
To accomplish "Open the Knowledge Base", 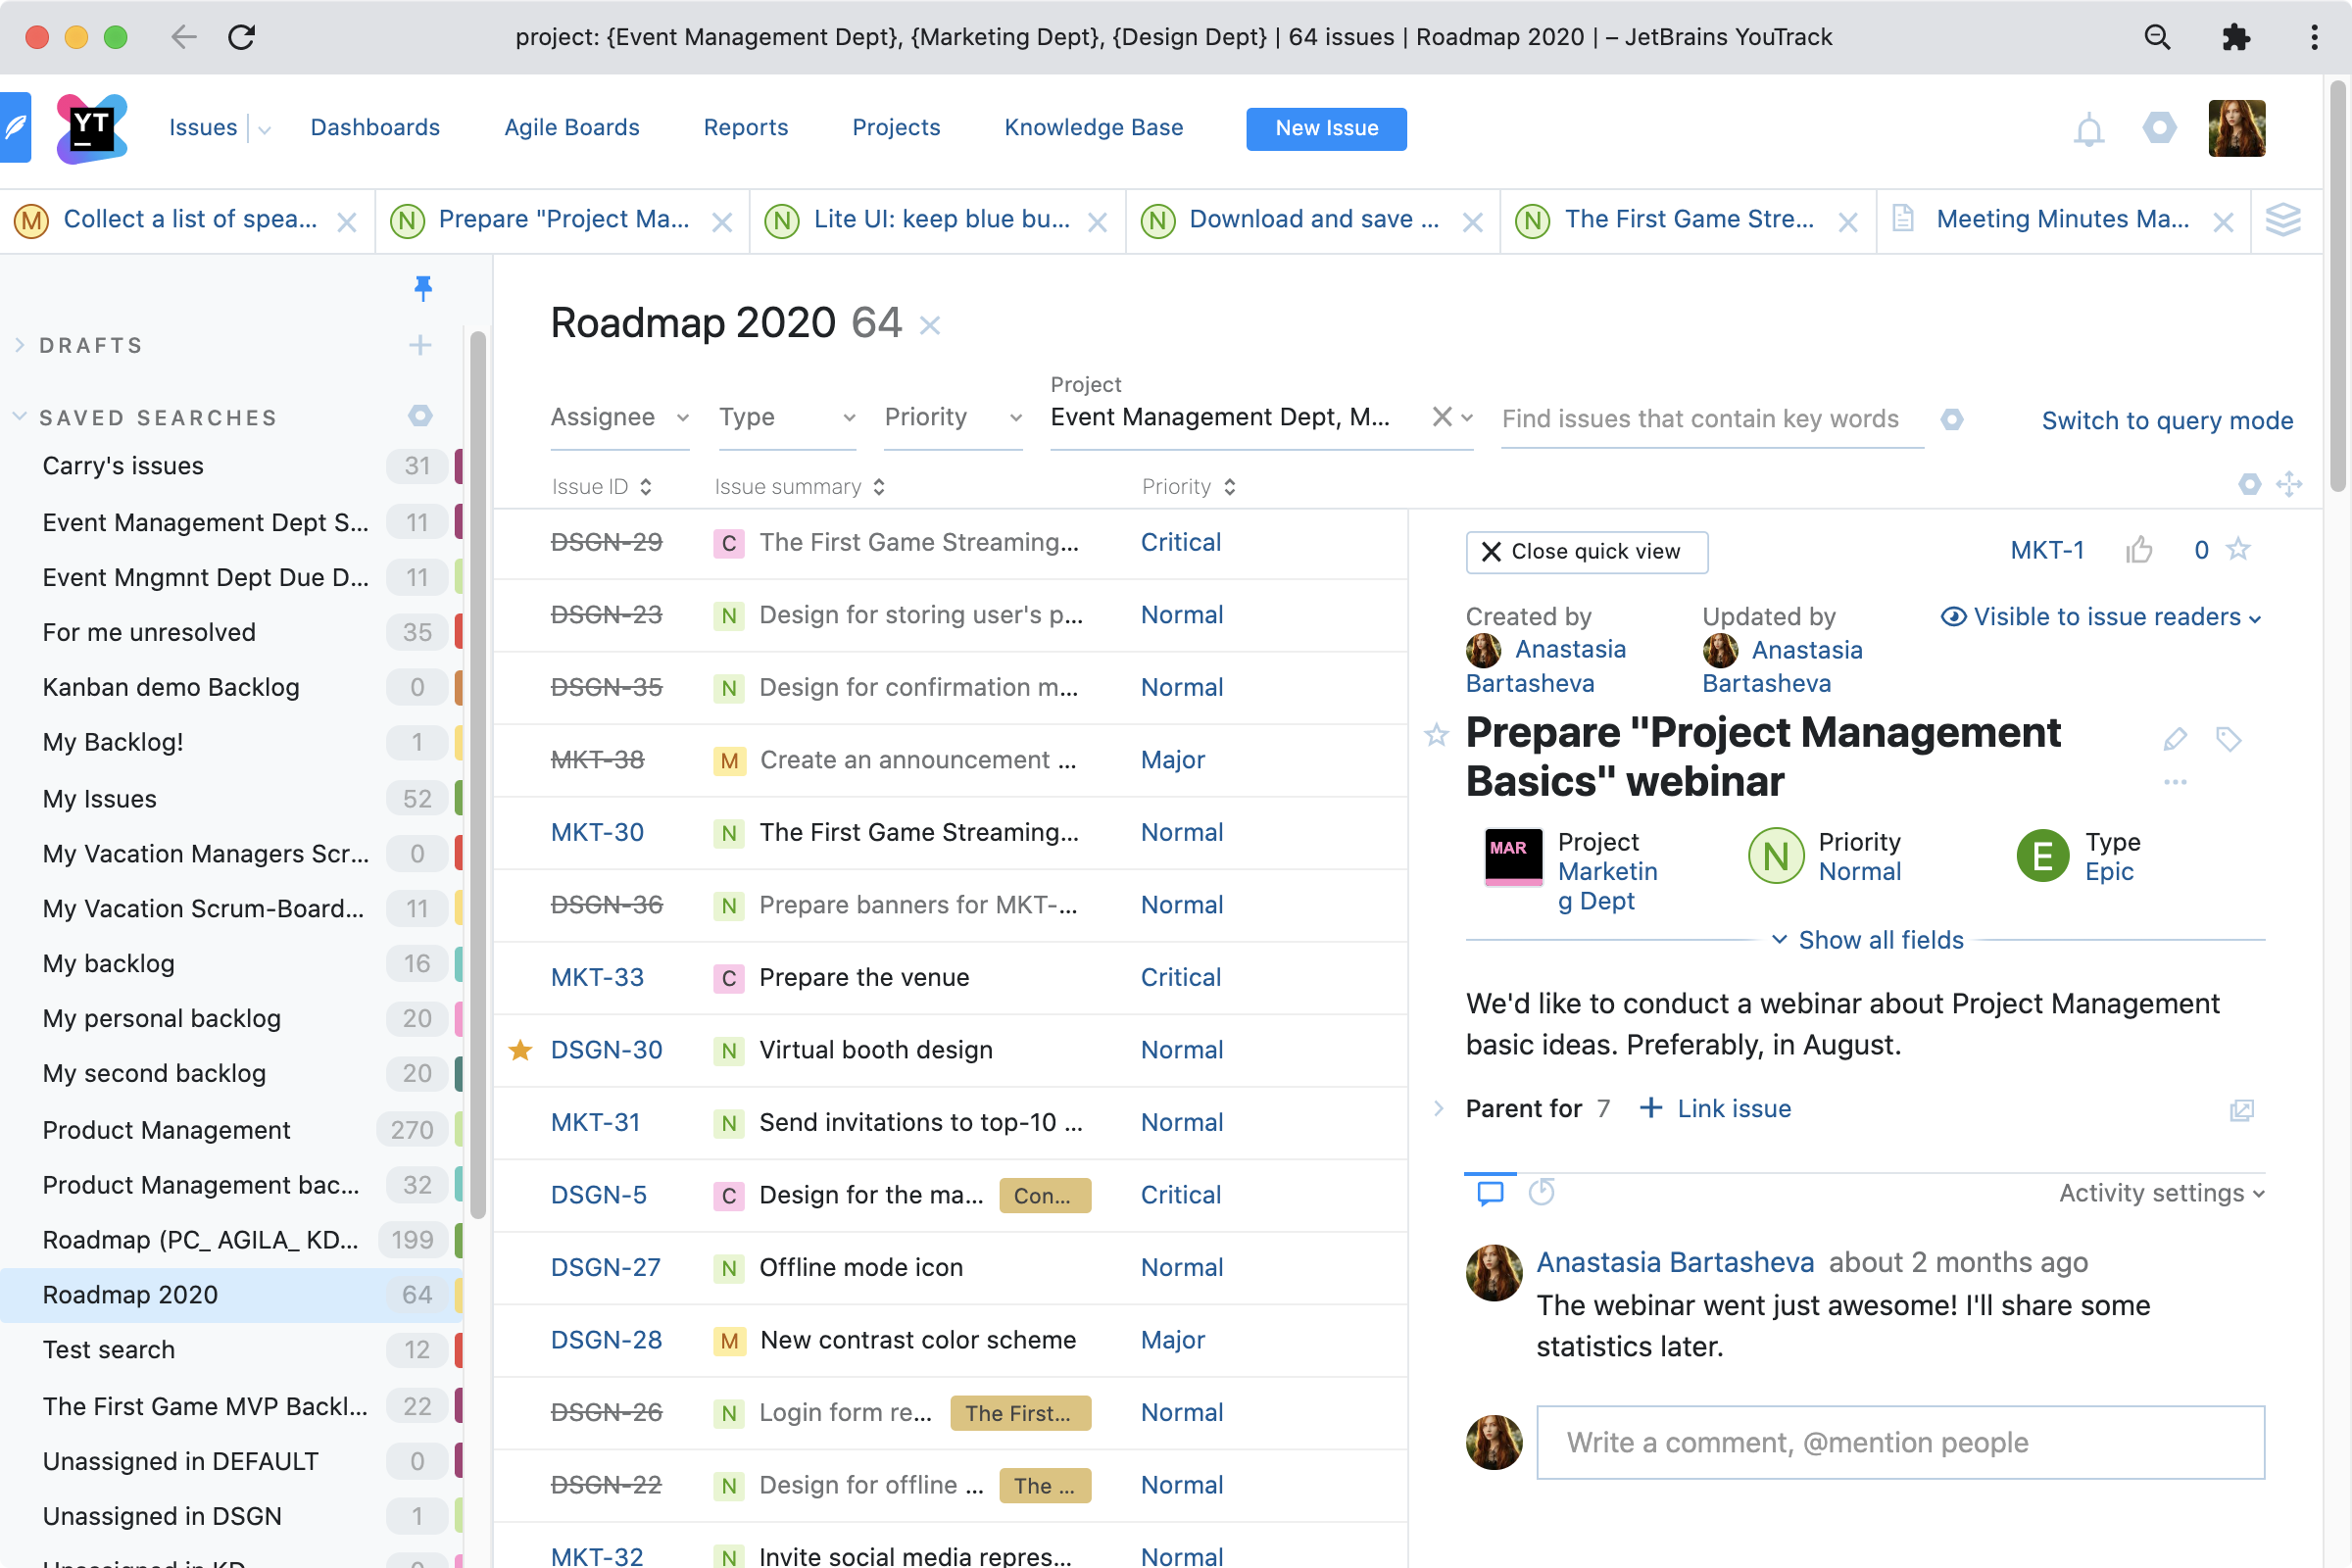I will [x=1093, y=128].
